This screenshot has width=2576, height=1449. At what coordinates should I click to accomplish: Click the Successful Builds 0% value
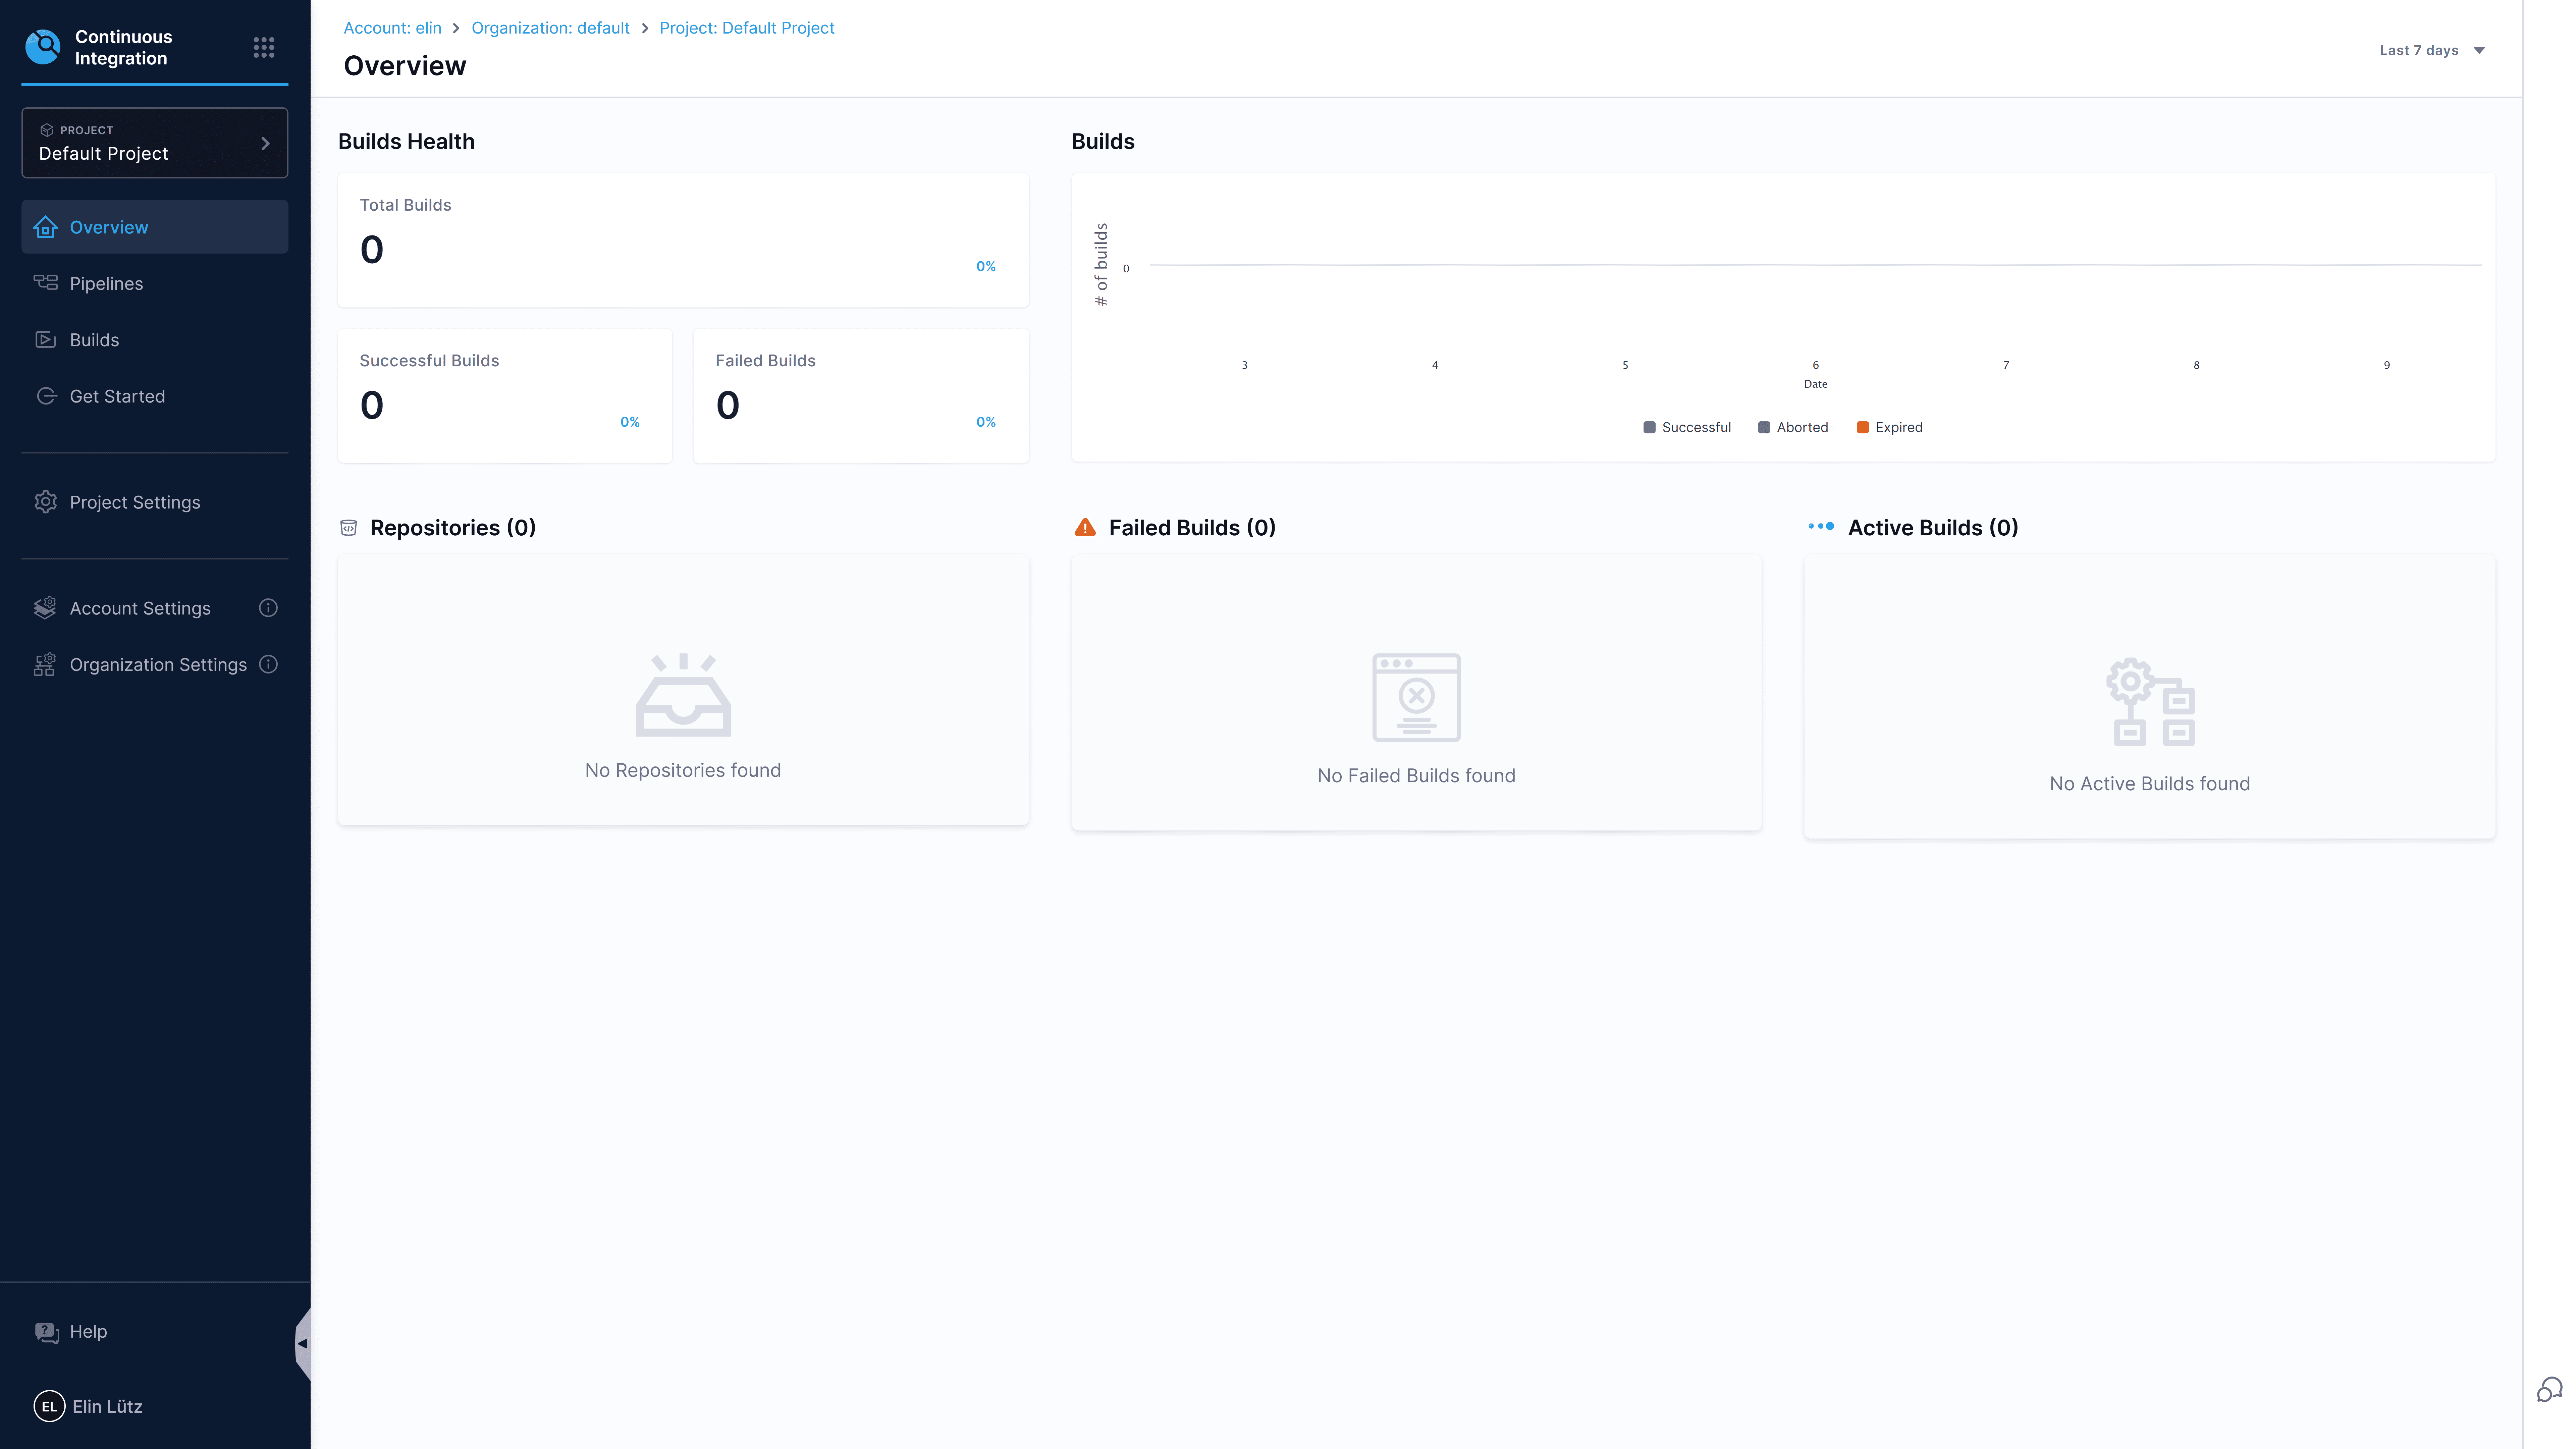click(x=630, y=422)
